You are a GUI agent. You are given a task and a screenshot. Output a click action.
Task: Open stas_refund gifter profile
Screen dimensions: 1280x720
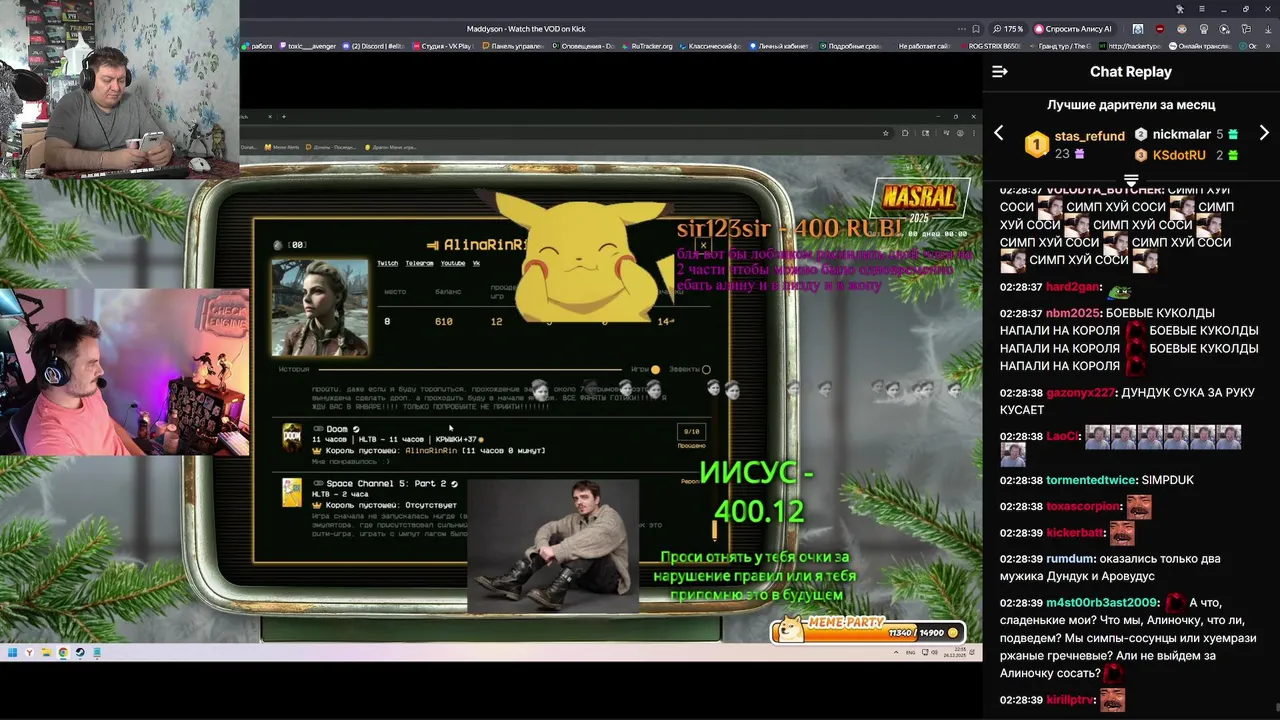(1089, 136)
